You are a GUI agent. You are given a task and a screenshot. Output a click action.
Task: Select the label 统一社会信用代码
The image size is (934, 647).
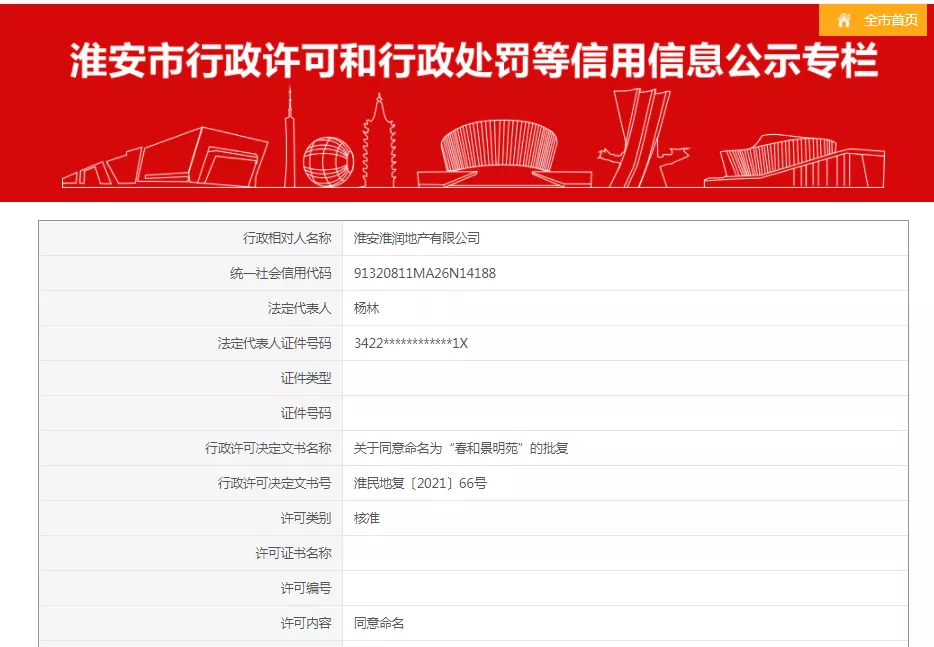pyautogui.click(x=281, y=273)
